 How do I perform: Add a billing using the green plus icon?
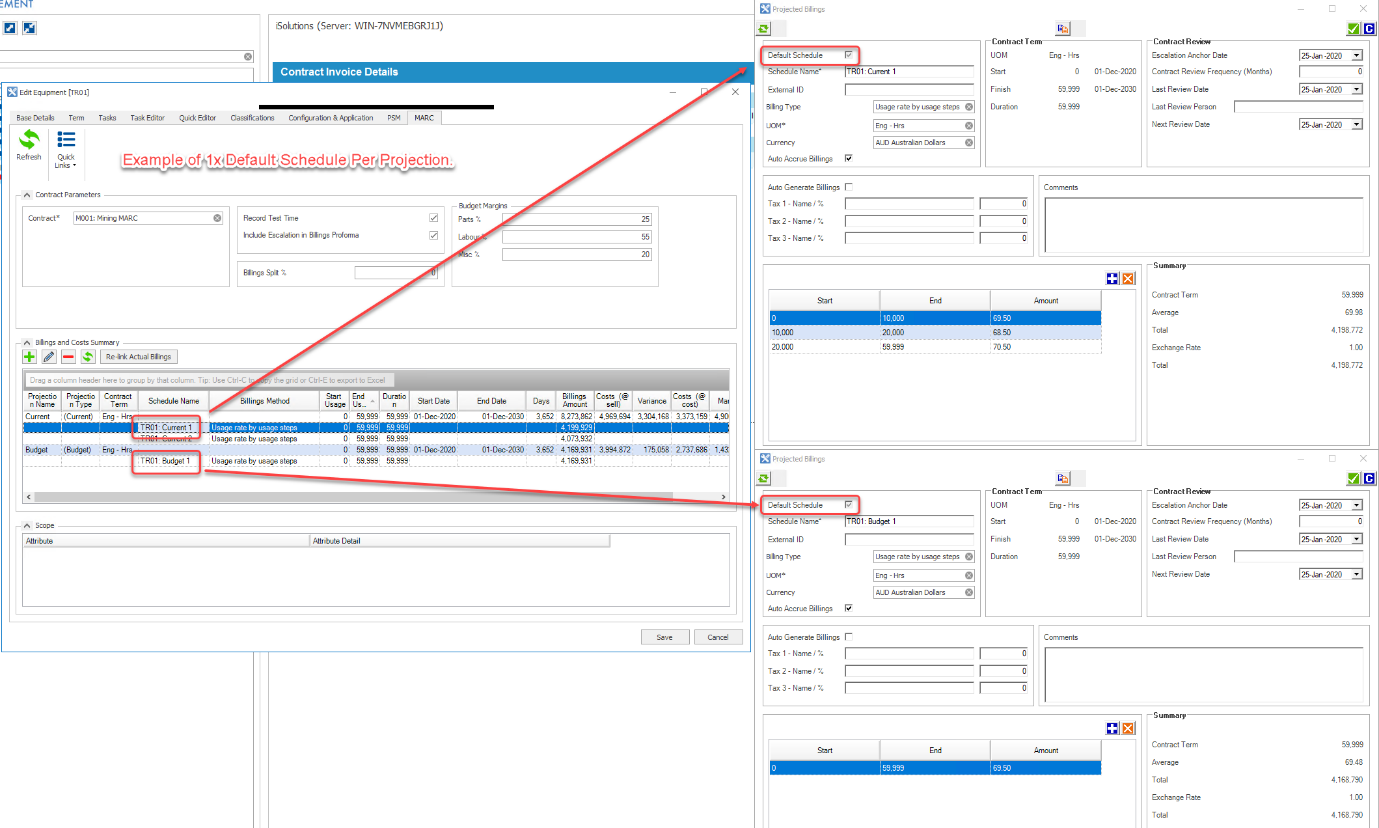(28, 356)
